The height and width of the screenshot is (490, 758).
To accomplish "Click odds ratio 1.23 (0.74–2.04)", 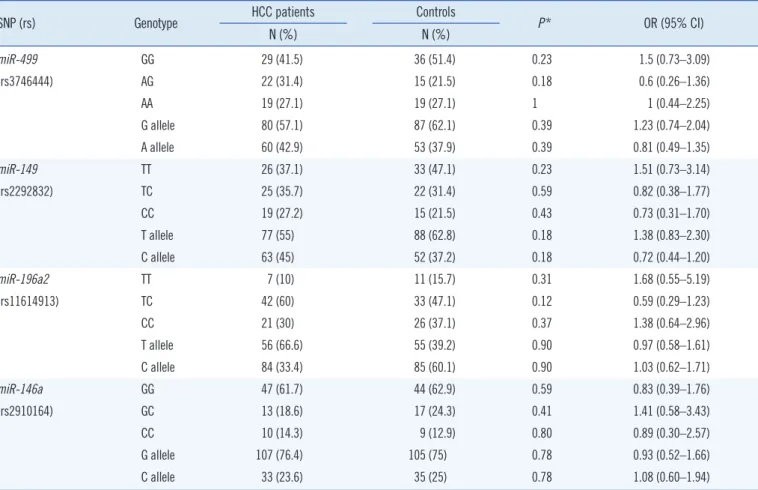I will pos(672,126).
